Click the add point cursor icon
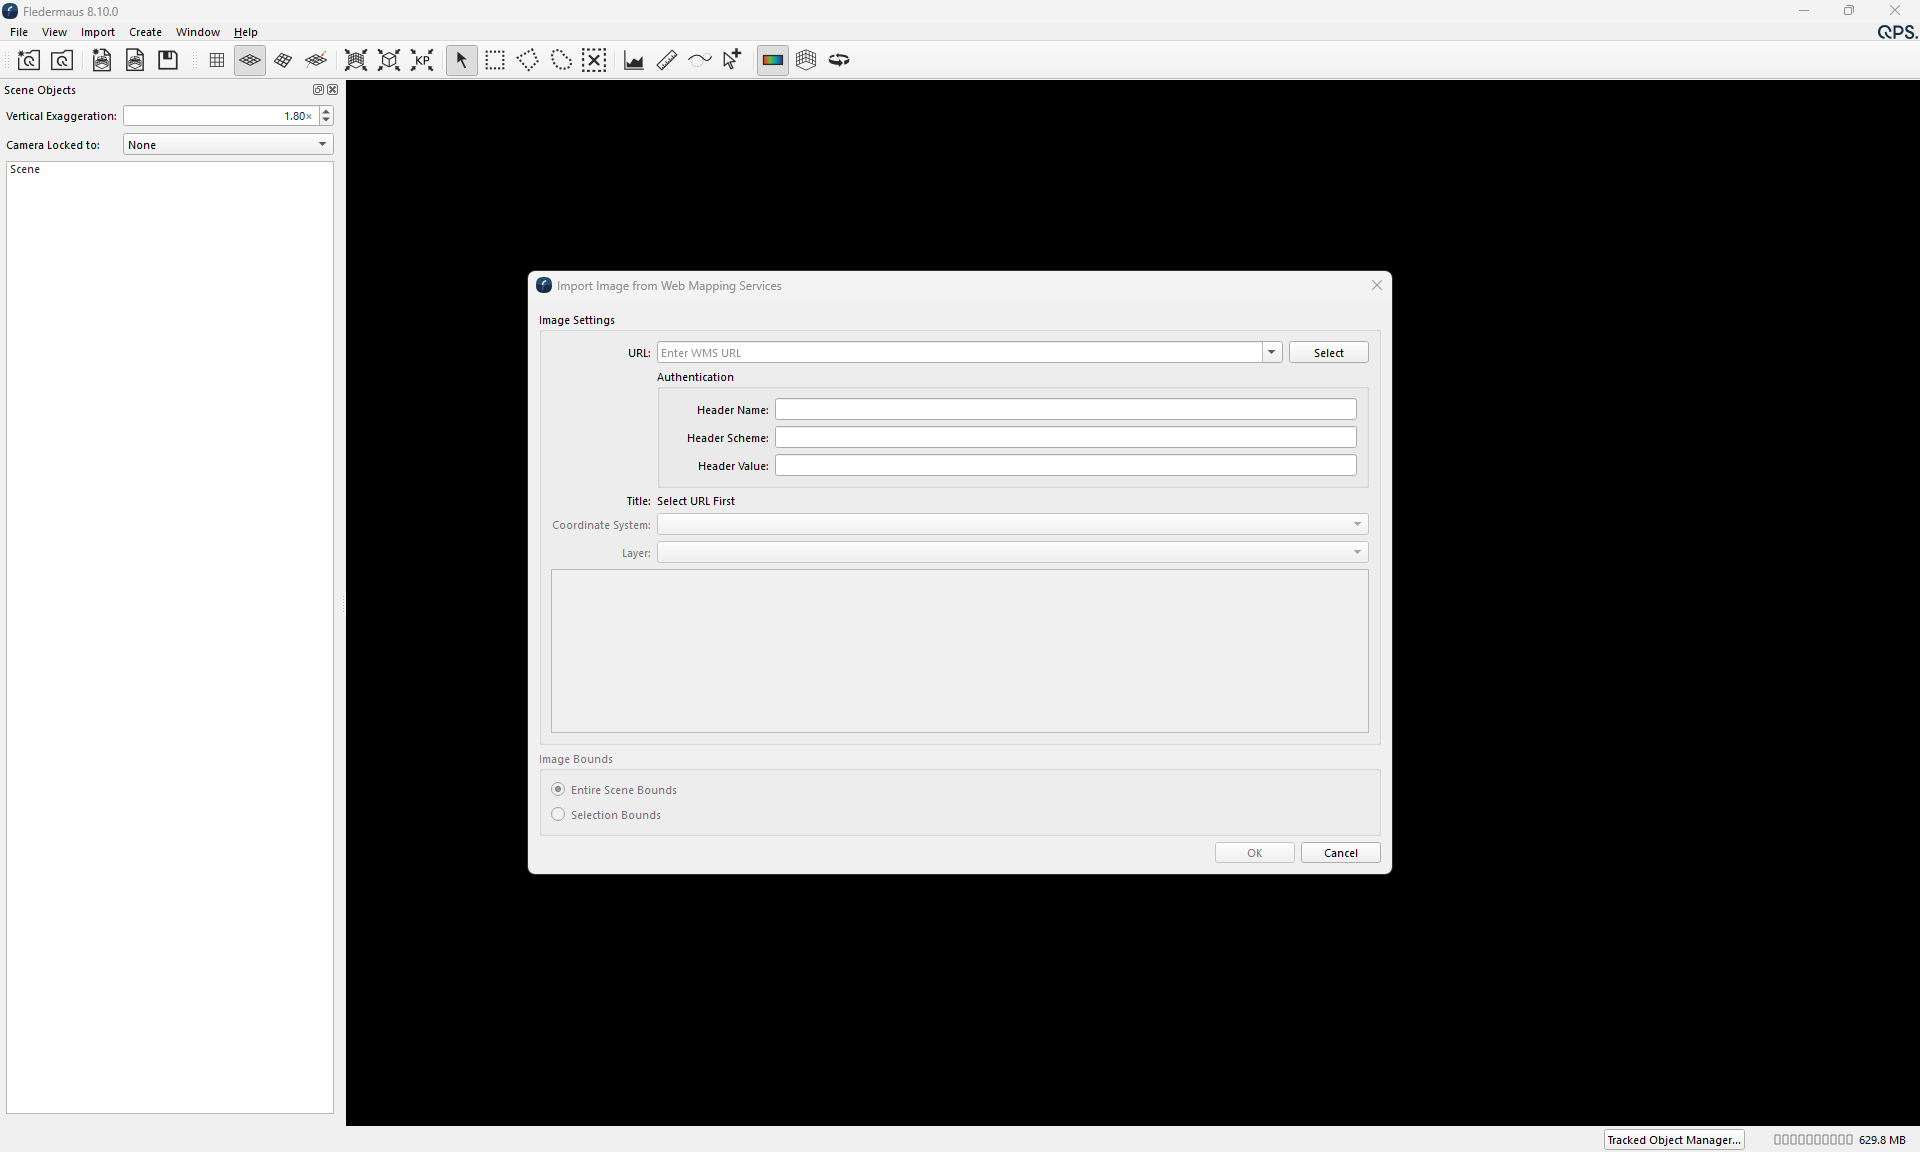 tap(732, 60)
